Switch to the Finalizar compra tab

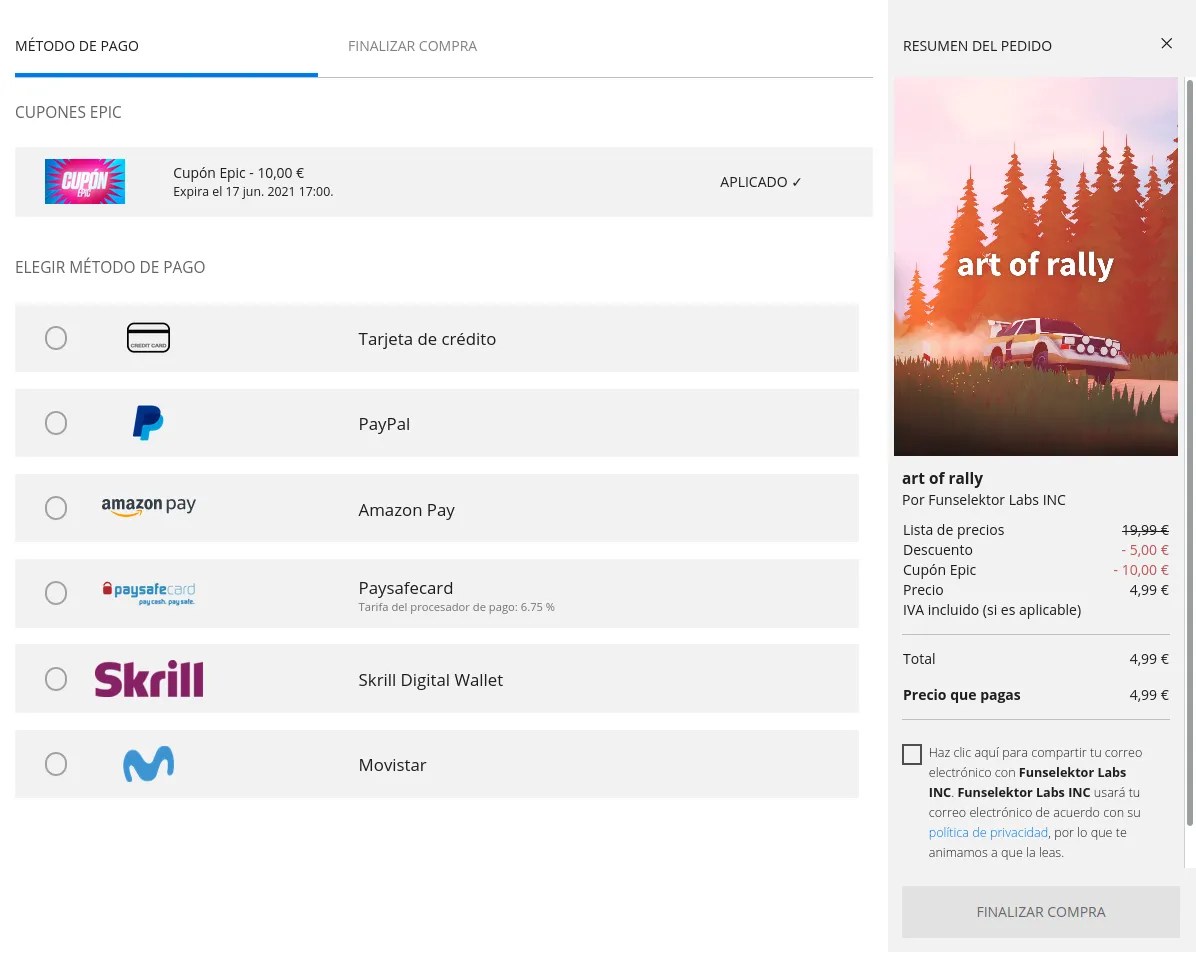pyautogui.click(x=413, y=46)
